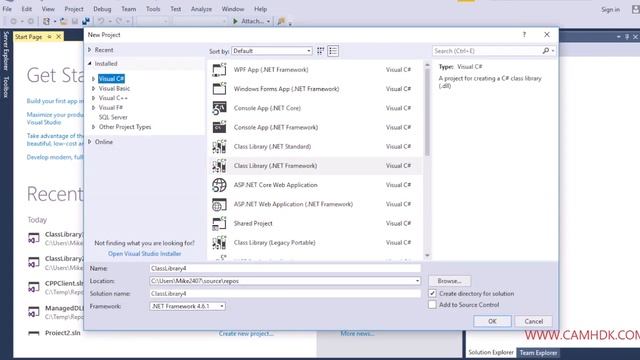Screen dimensions: 640x360
Task: Expand the Visual F# node
Action: point(93,108)
